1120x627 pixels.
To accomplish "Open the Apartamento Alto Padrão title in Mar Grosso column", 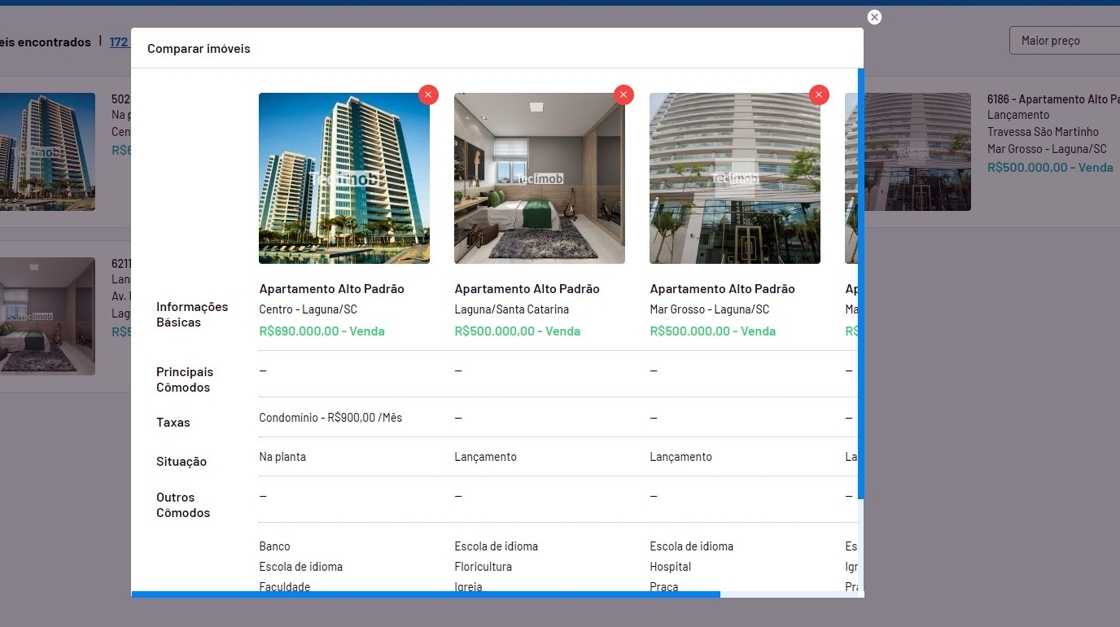I will pos(722,289).
